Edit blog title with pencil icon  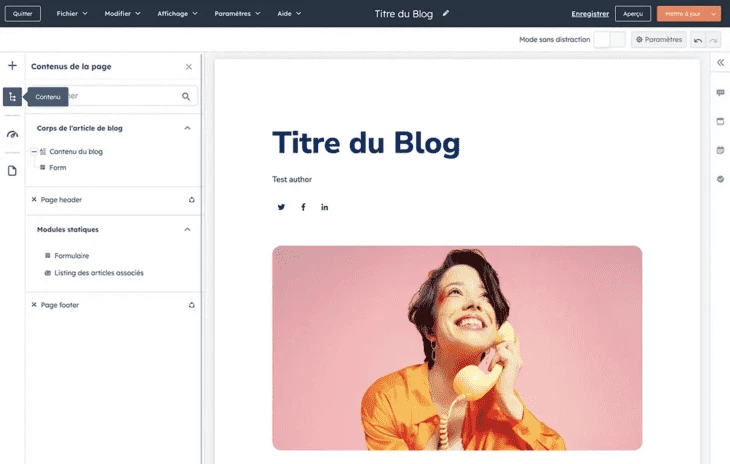[446, 13]
